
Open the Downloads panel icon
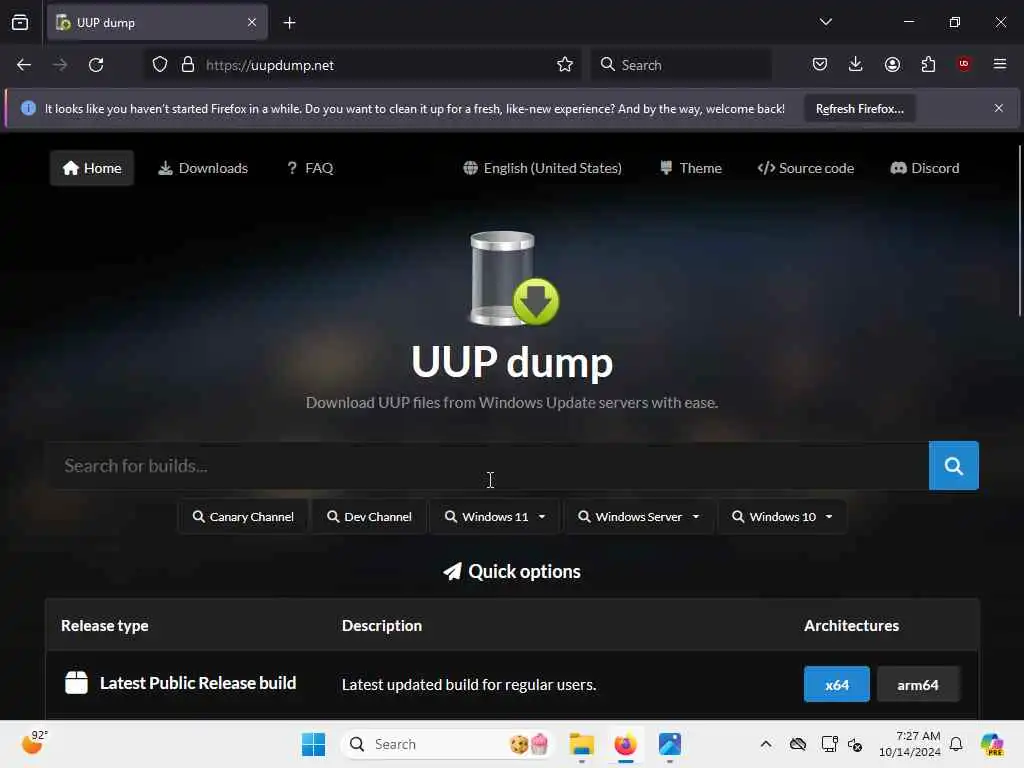click(x=856, y=64)
